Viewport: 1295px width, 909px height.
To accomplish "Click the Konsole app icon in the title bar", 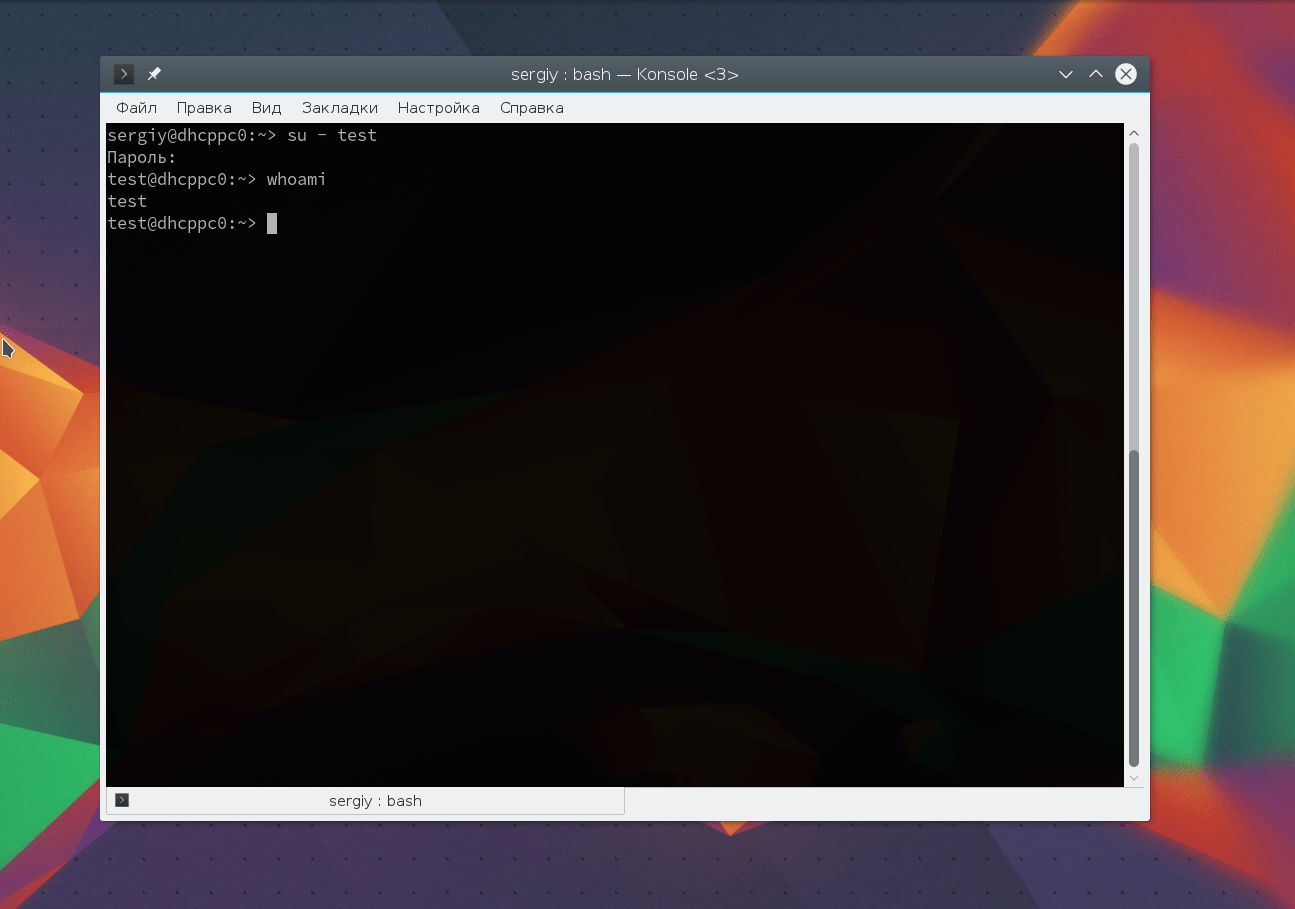I will click(122, 73).
